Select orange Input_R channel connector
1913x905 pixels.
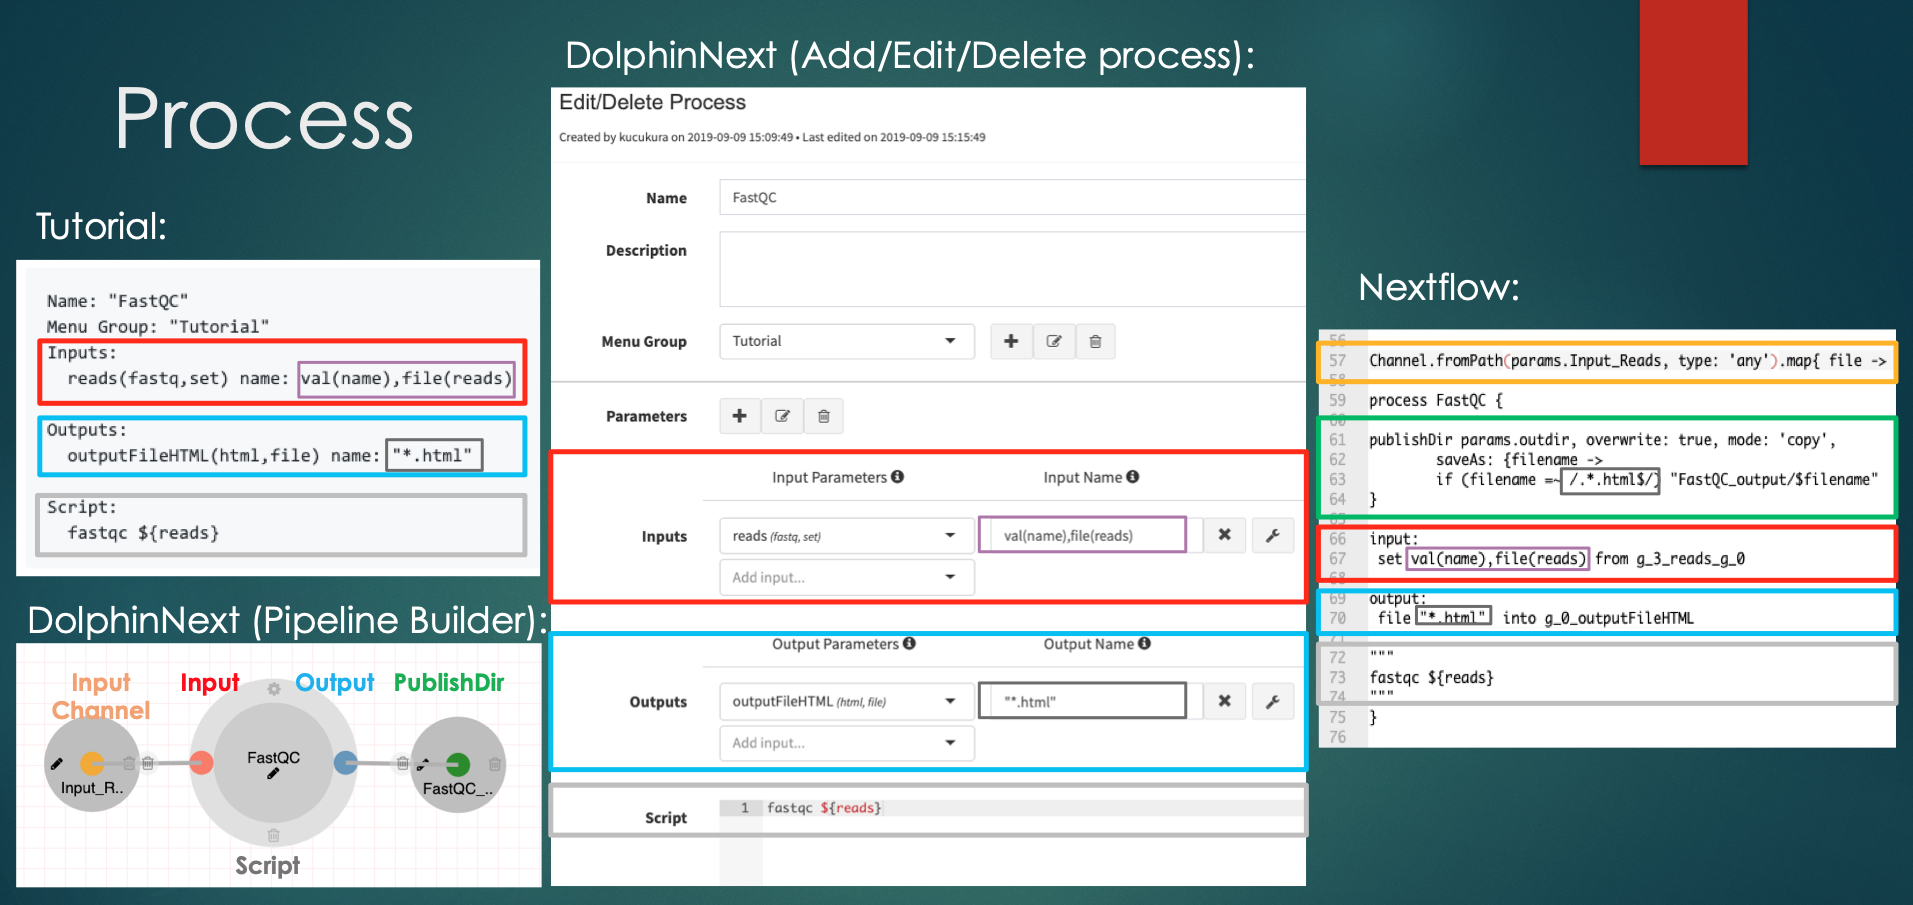pos(92,764)
